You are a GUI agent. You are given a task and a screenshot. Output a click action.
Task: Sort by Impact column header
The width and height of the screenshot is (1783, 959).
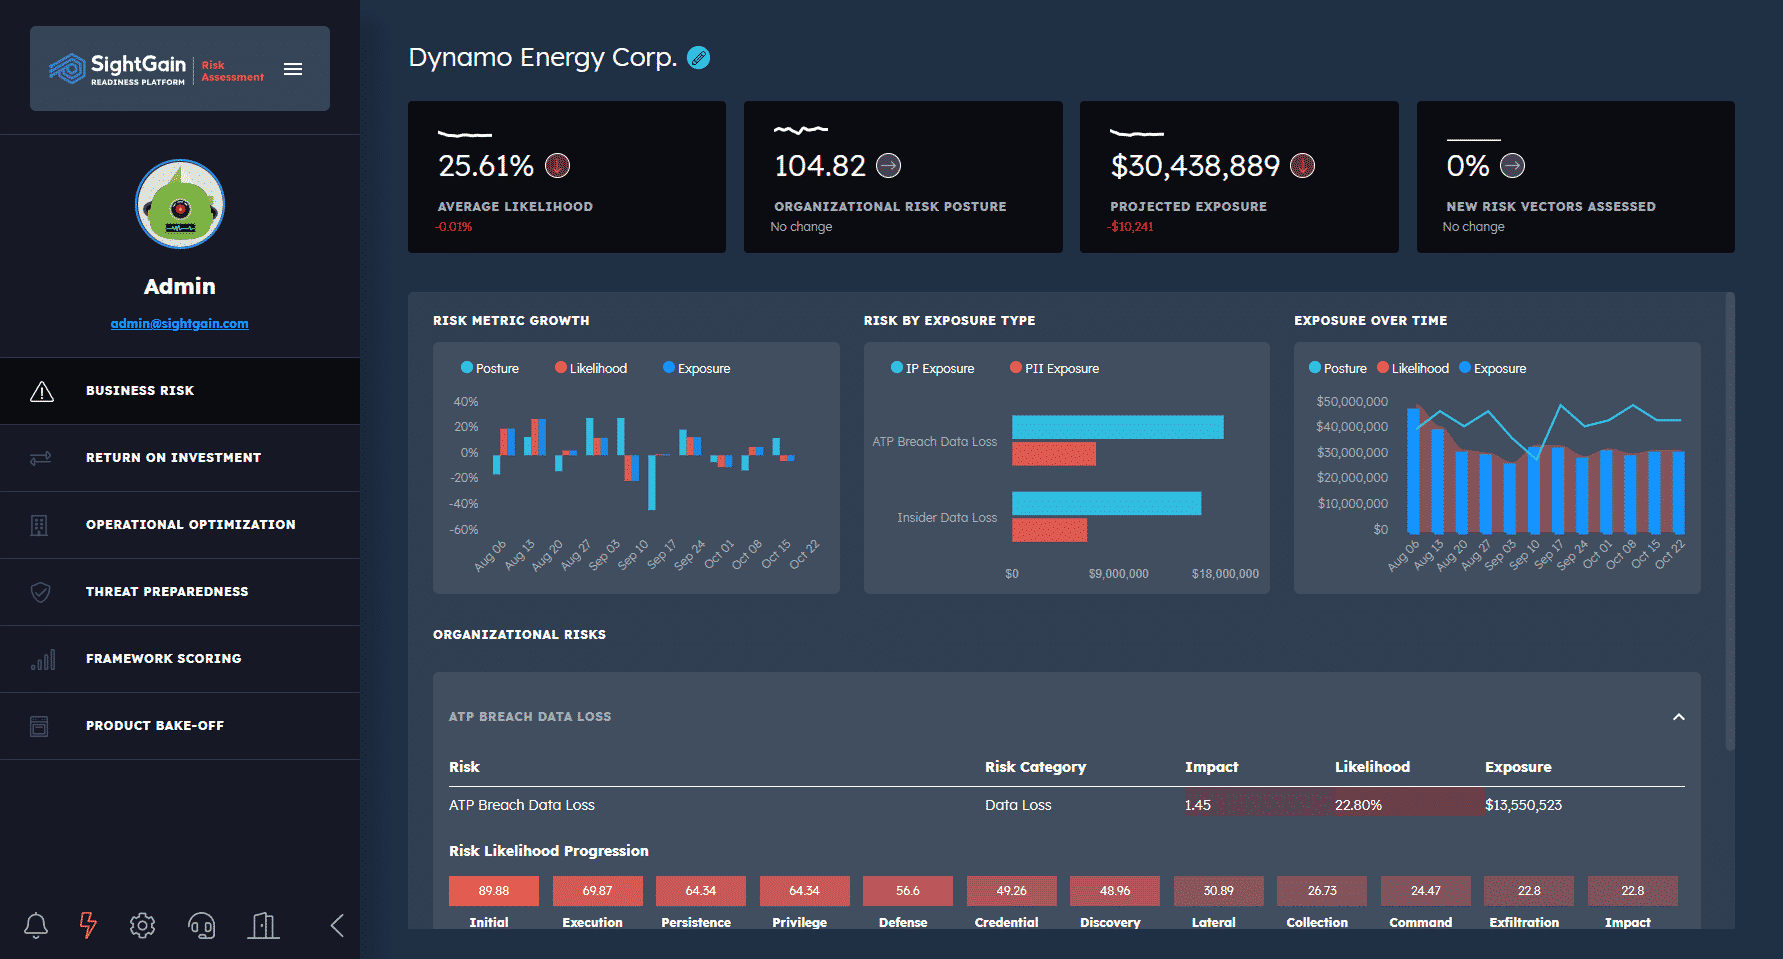click(x=1211, y=767)
